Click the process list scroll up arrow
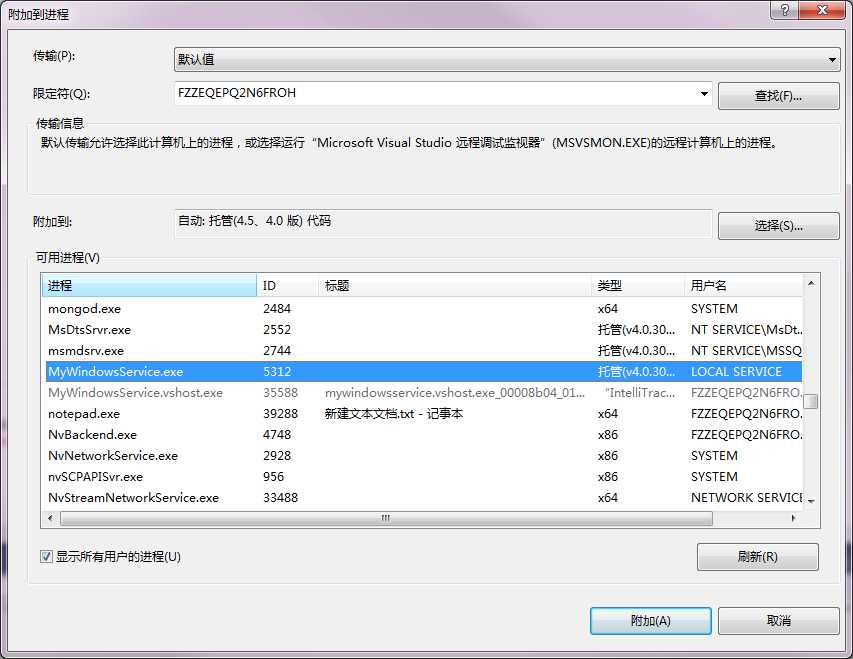The height and width of the screenshot is (659, 853). click(x=811, y=283)
